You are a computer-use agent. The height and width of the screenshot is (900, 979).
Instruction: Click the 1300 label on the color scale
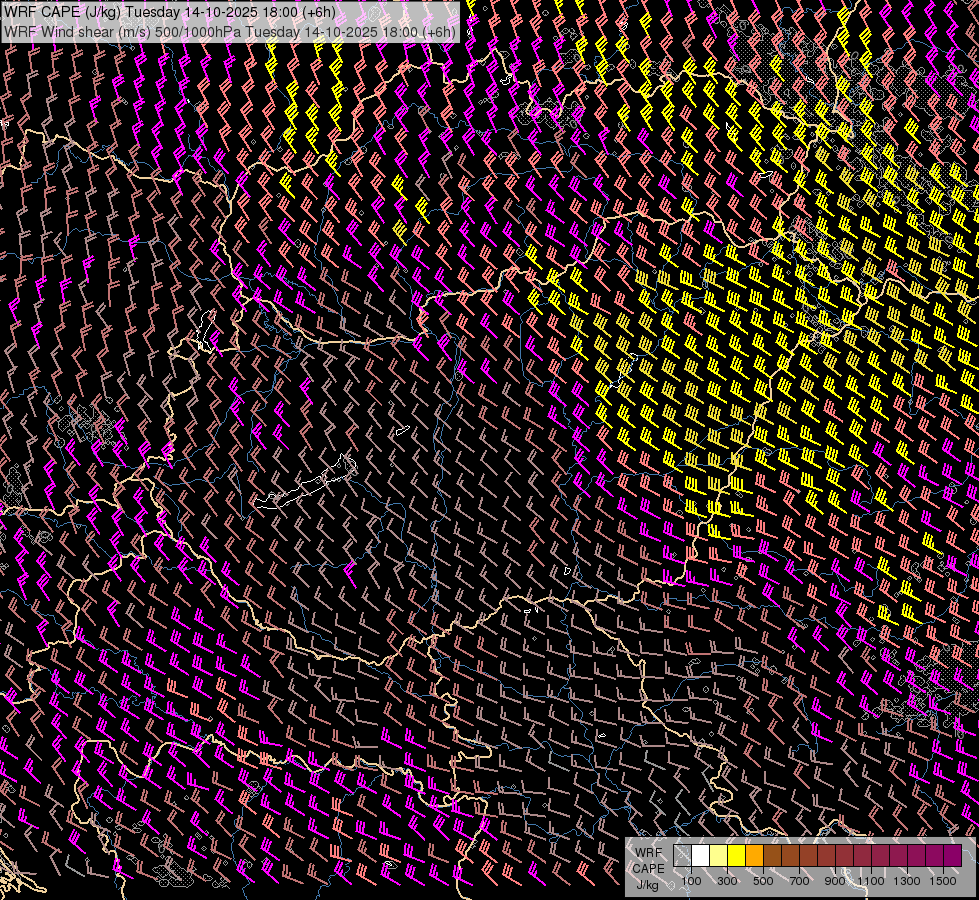[908, 881]
